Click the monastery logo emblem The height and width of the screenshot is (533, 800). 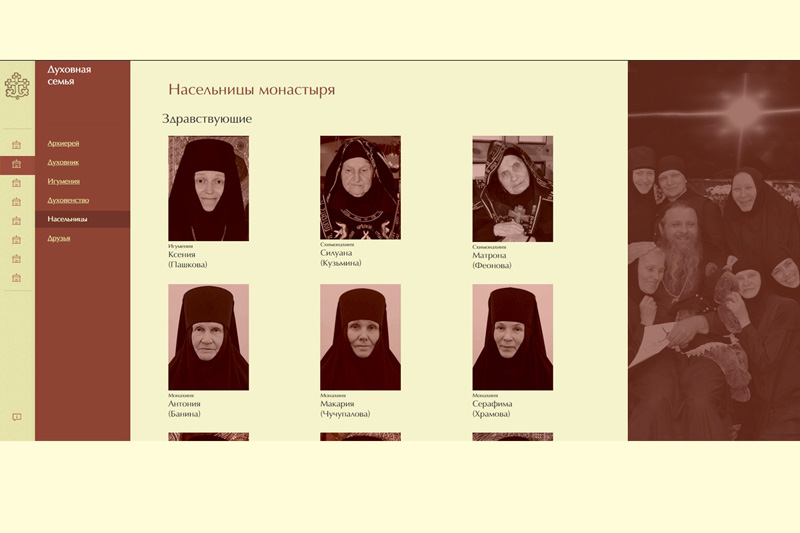17,86
